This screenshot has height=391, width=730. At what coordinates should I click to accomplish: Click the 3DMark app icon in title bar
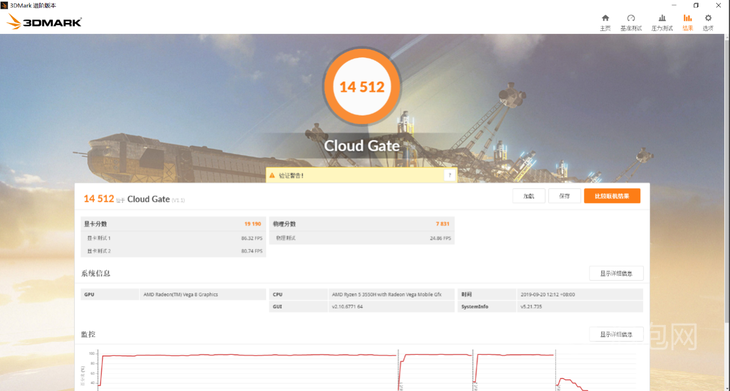pyautogui.click(x=4, y=5)
